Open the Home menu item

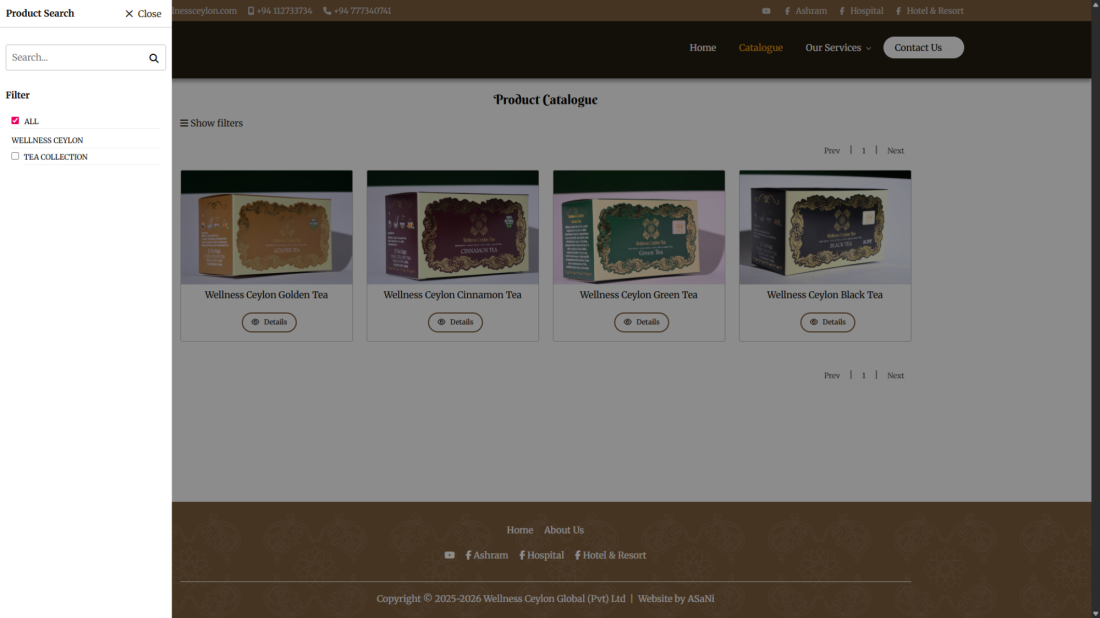tap(702, 48)
